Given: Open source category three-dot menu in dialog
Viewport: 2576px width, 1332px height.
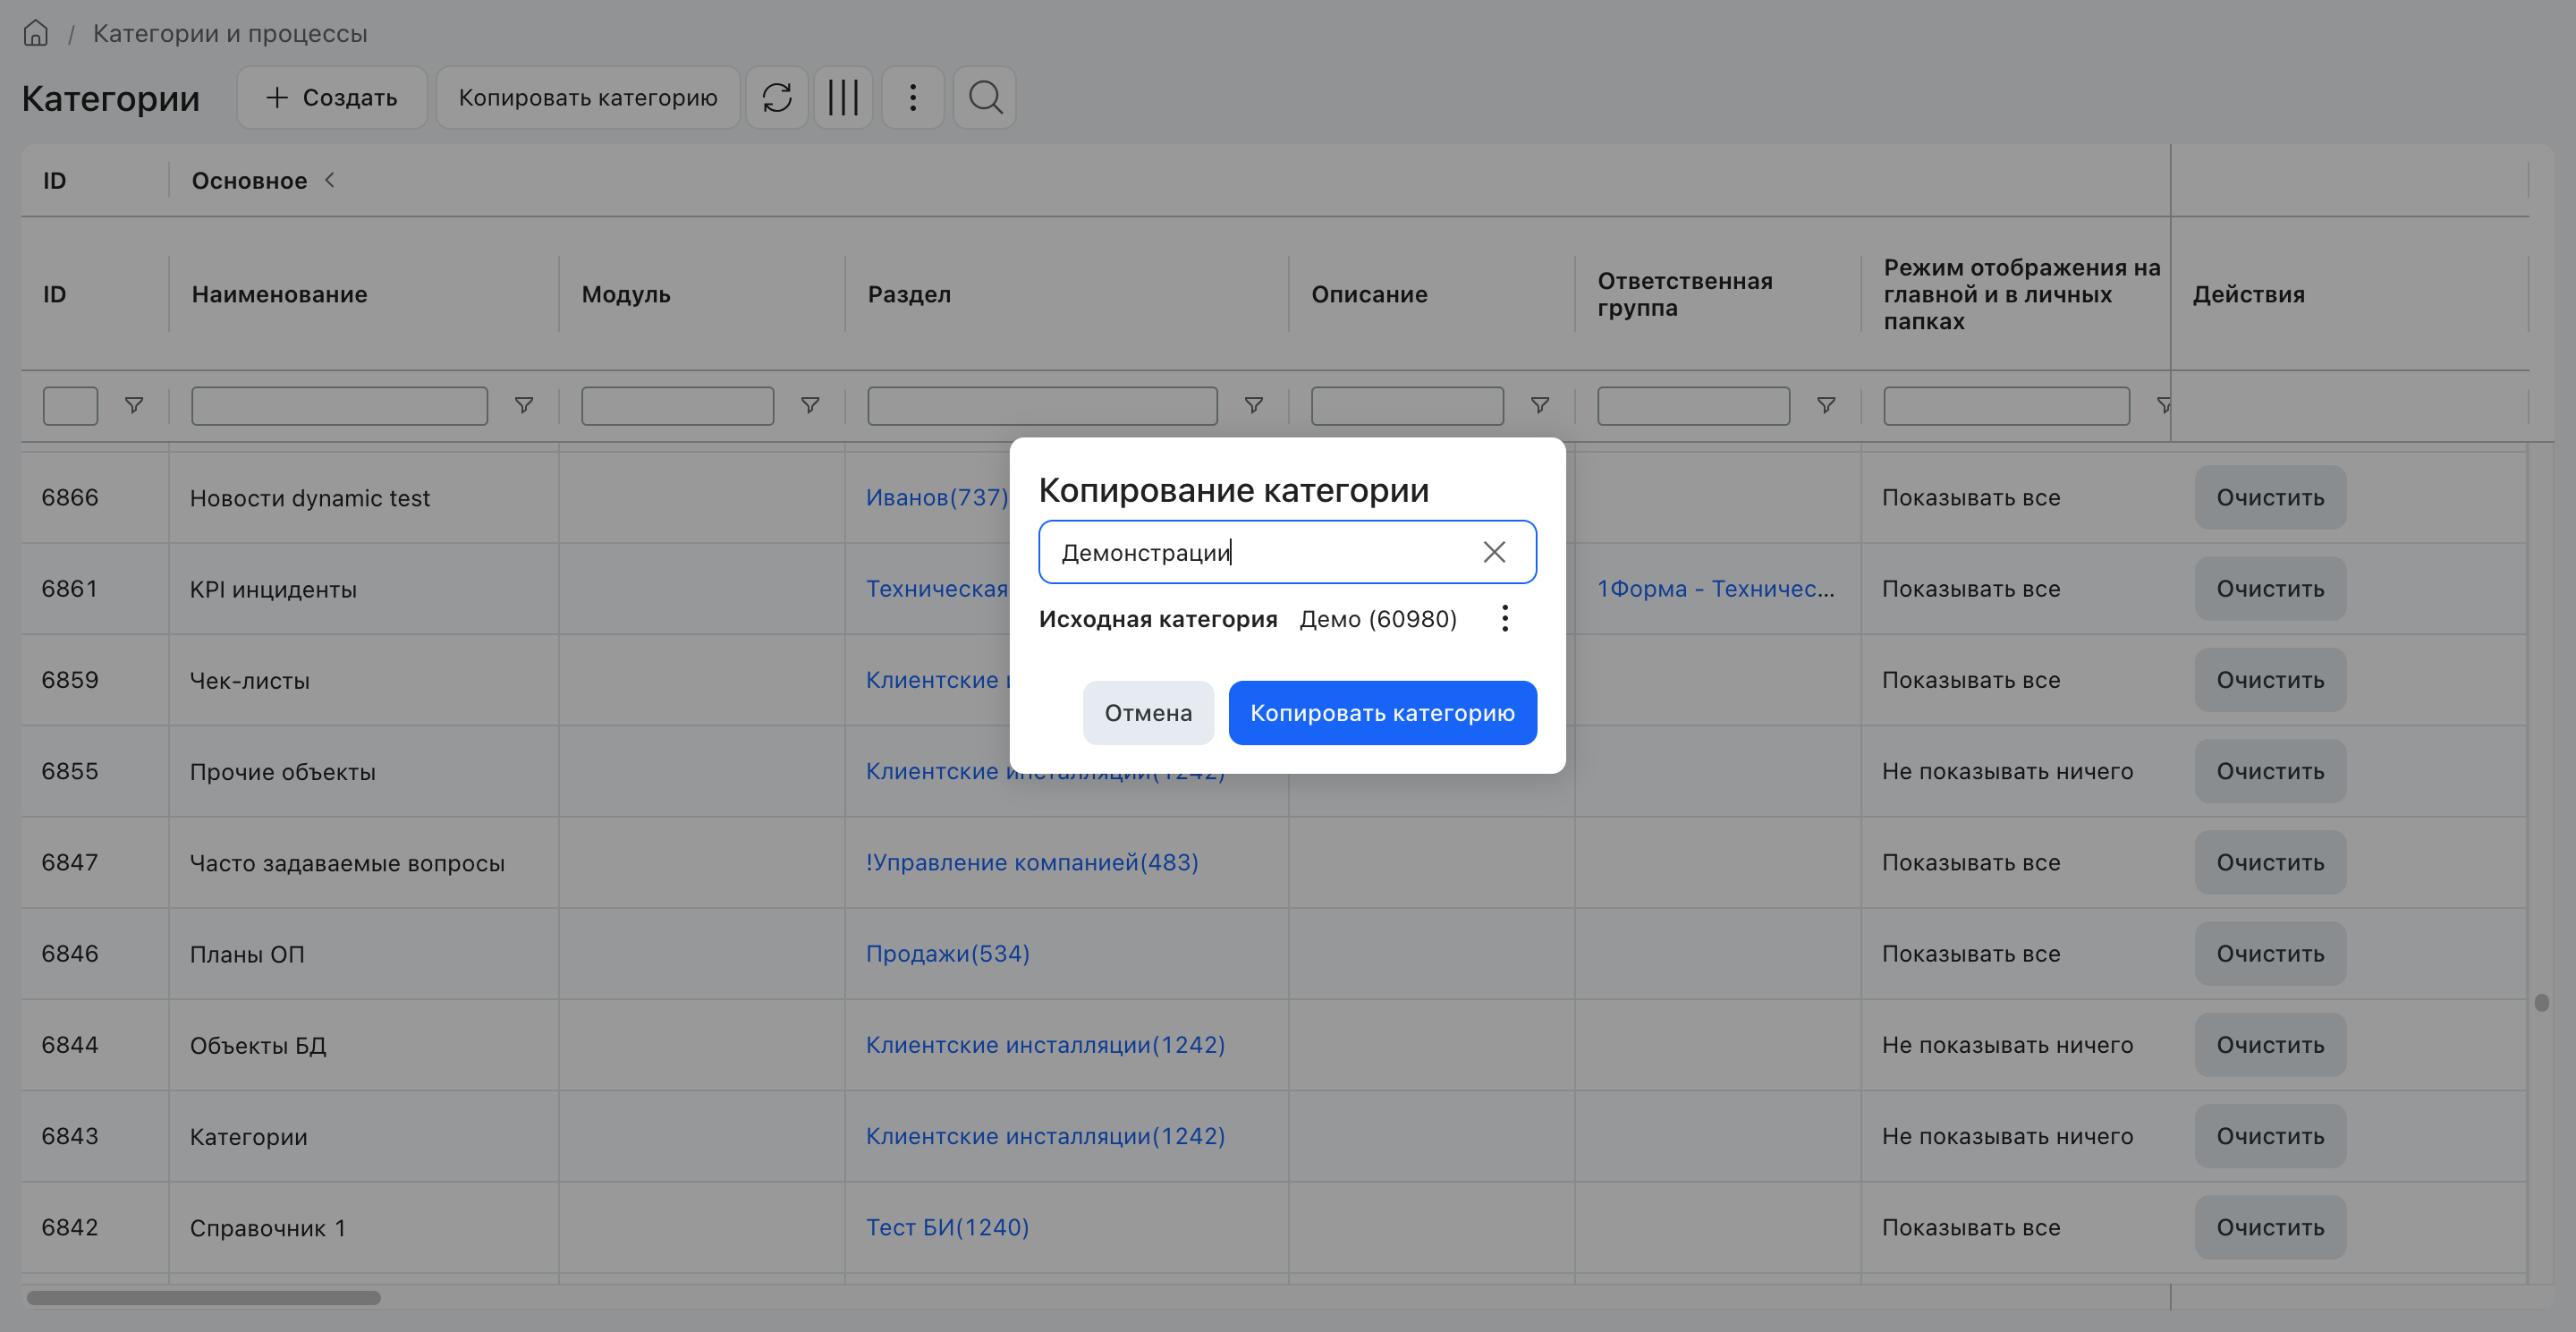Looking at the screenshot, I should click(1504, 618).
